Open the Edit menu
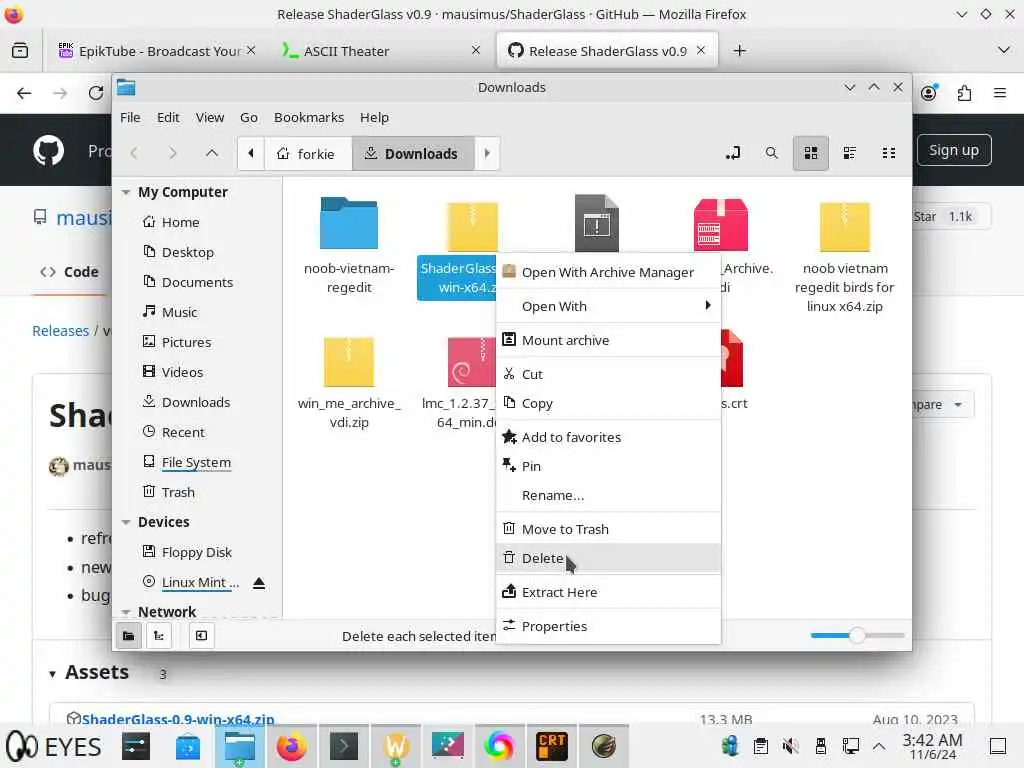Viewport: 1024px width, 768px height. 168,118
